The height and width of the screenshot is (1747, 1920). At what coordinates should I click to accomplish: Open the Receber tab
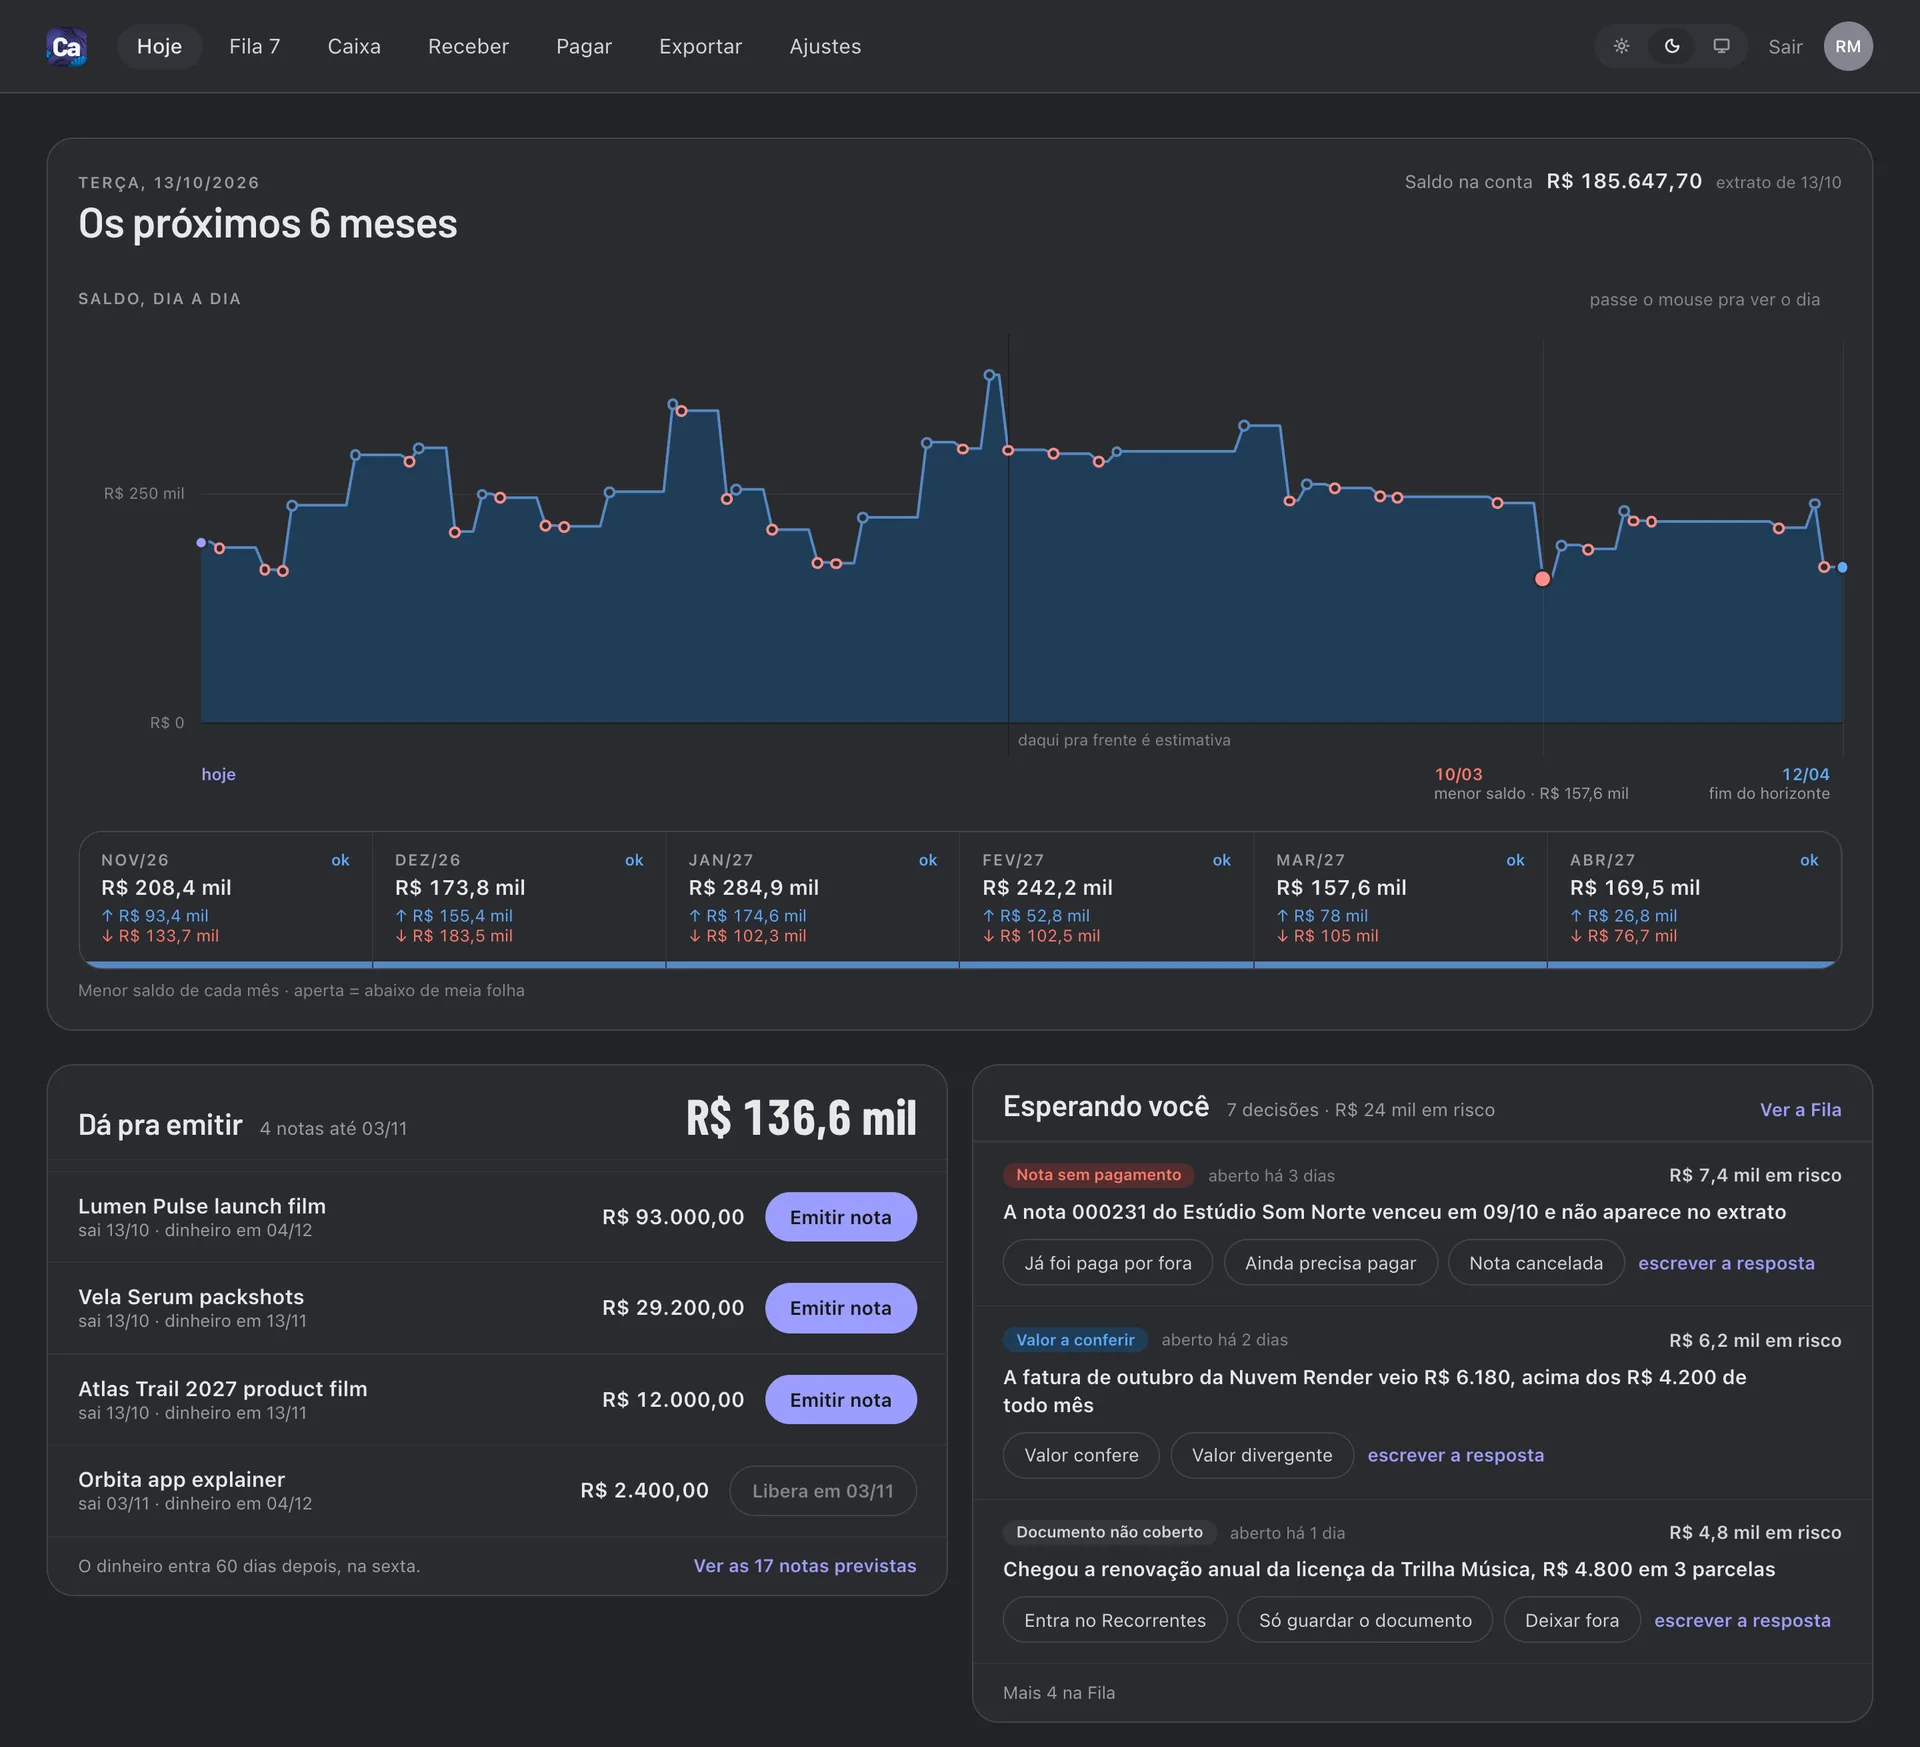point(468,46)
